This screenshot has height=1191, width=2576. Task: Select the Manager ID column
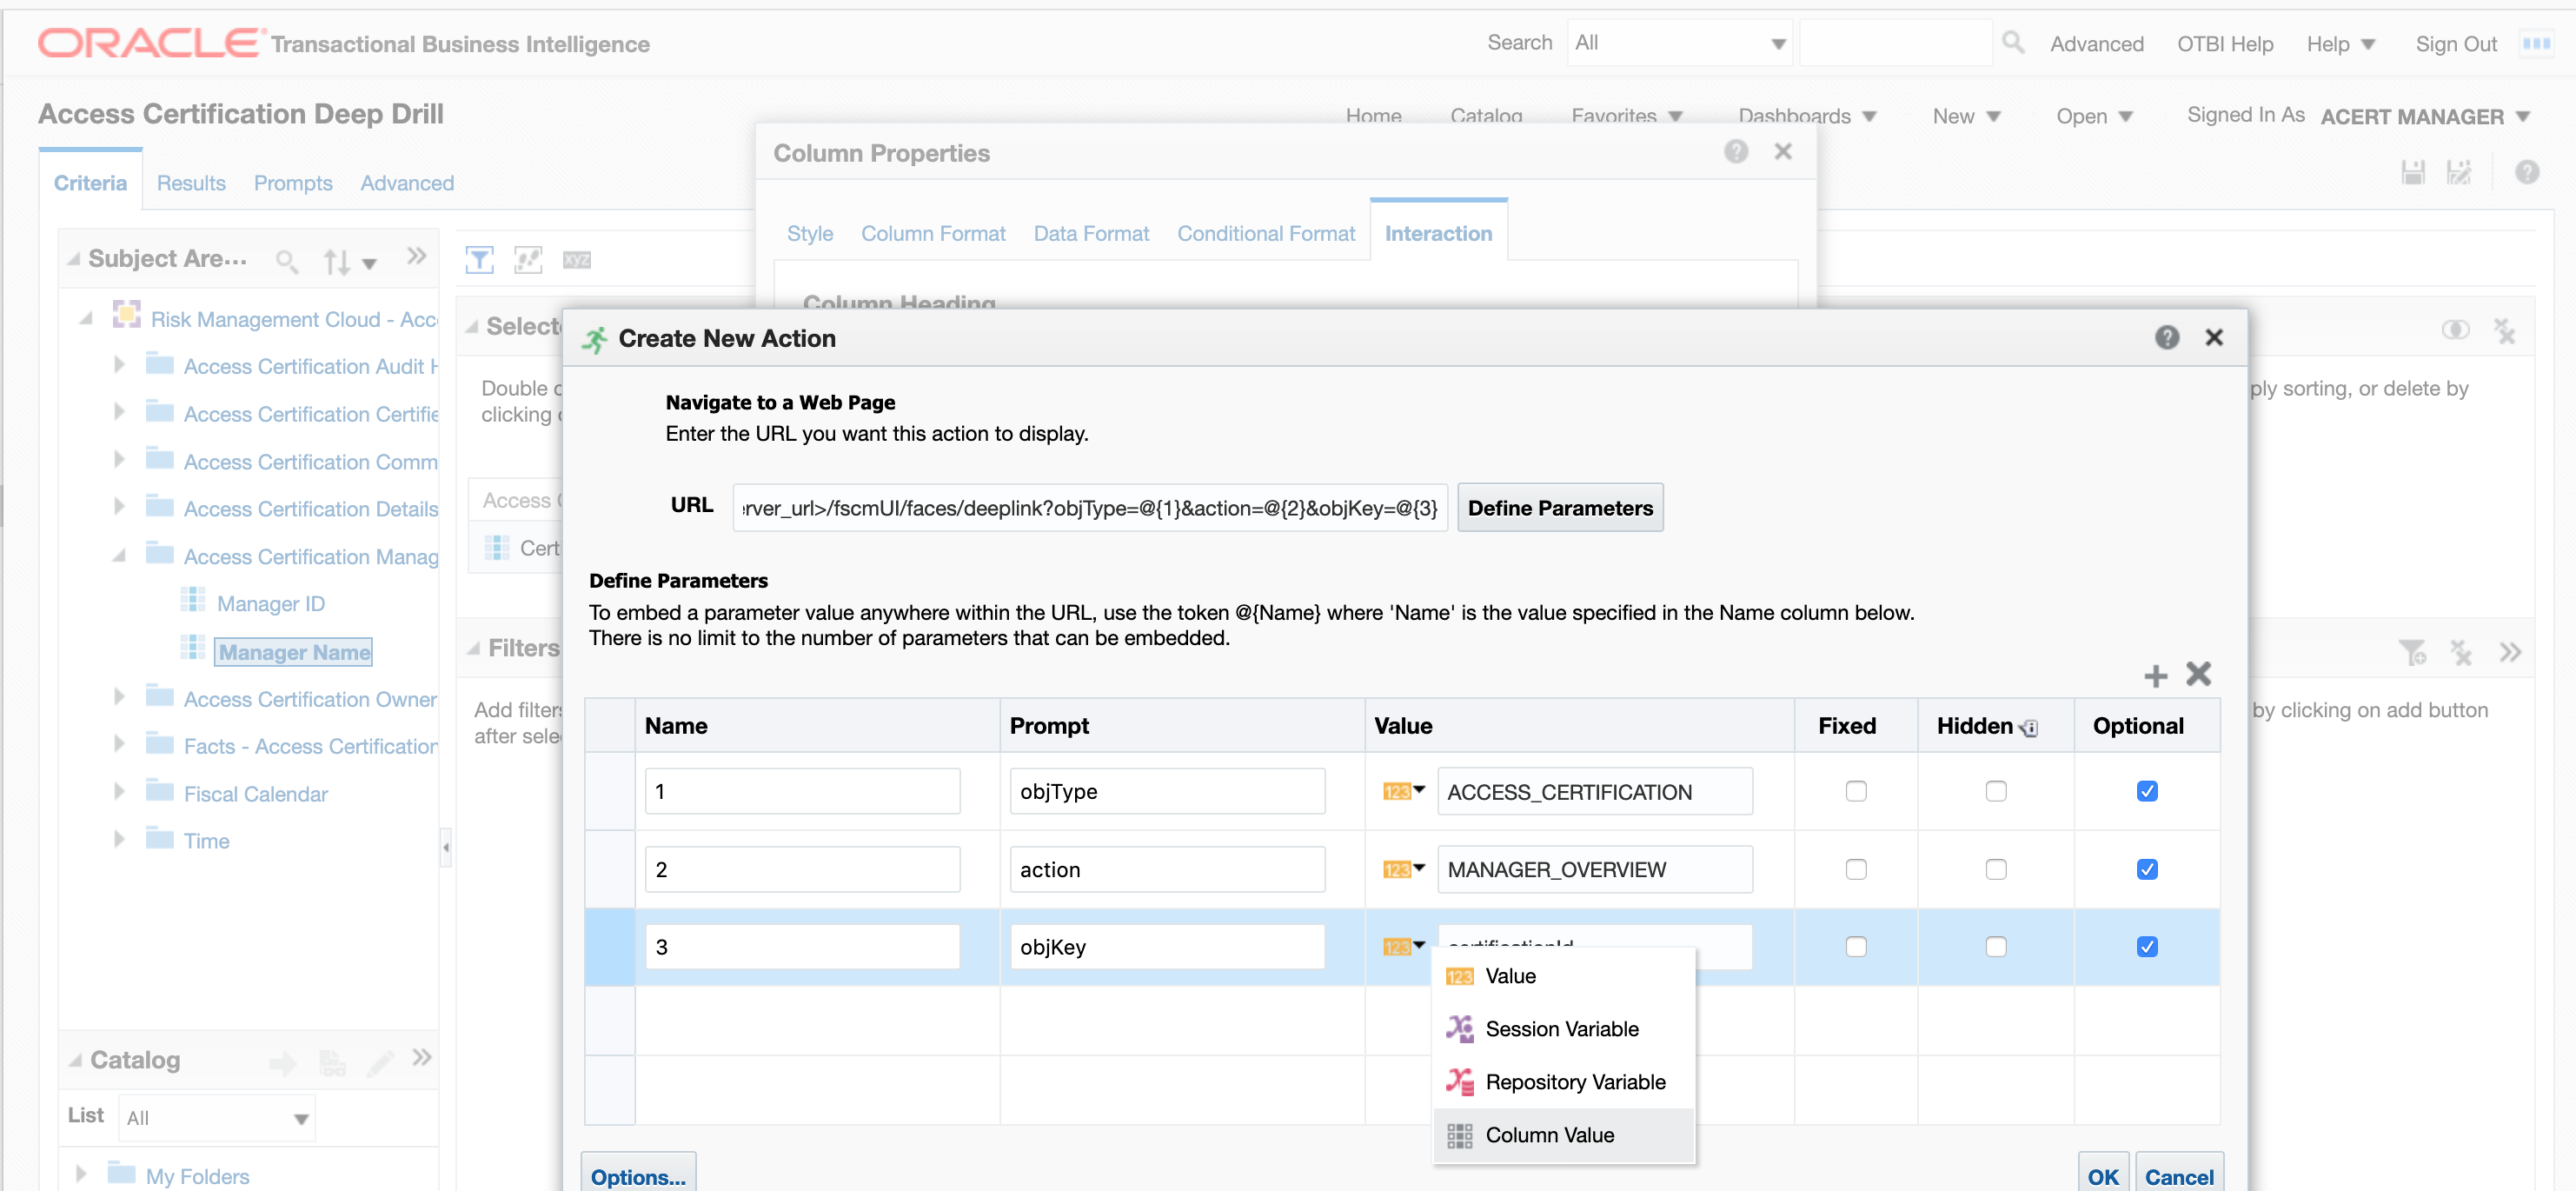click(x=270, y=603)
